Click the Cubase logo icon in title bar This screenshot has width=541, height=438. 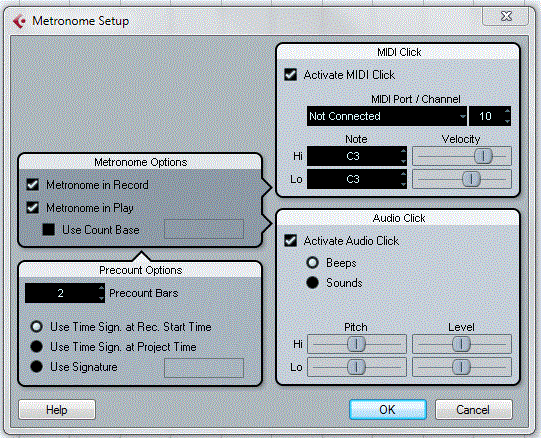pyautogui.click(x=19, y=21)
